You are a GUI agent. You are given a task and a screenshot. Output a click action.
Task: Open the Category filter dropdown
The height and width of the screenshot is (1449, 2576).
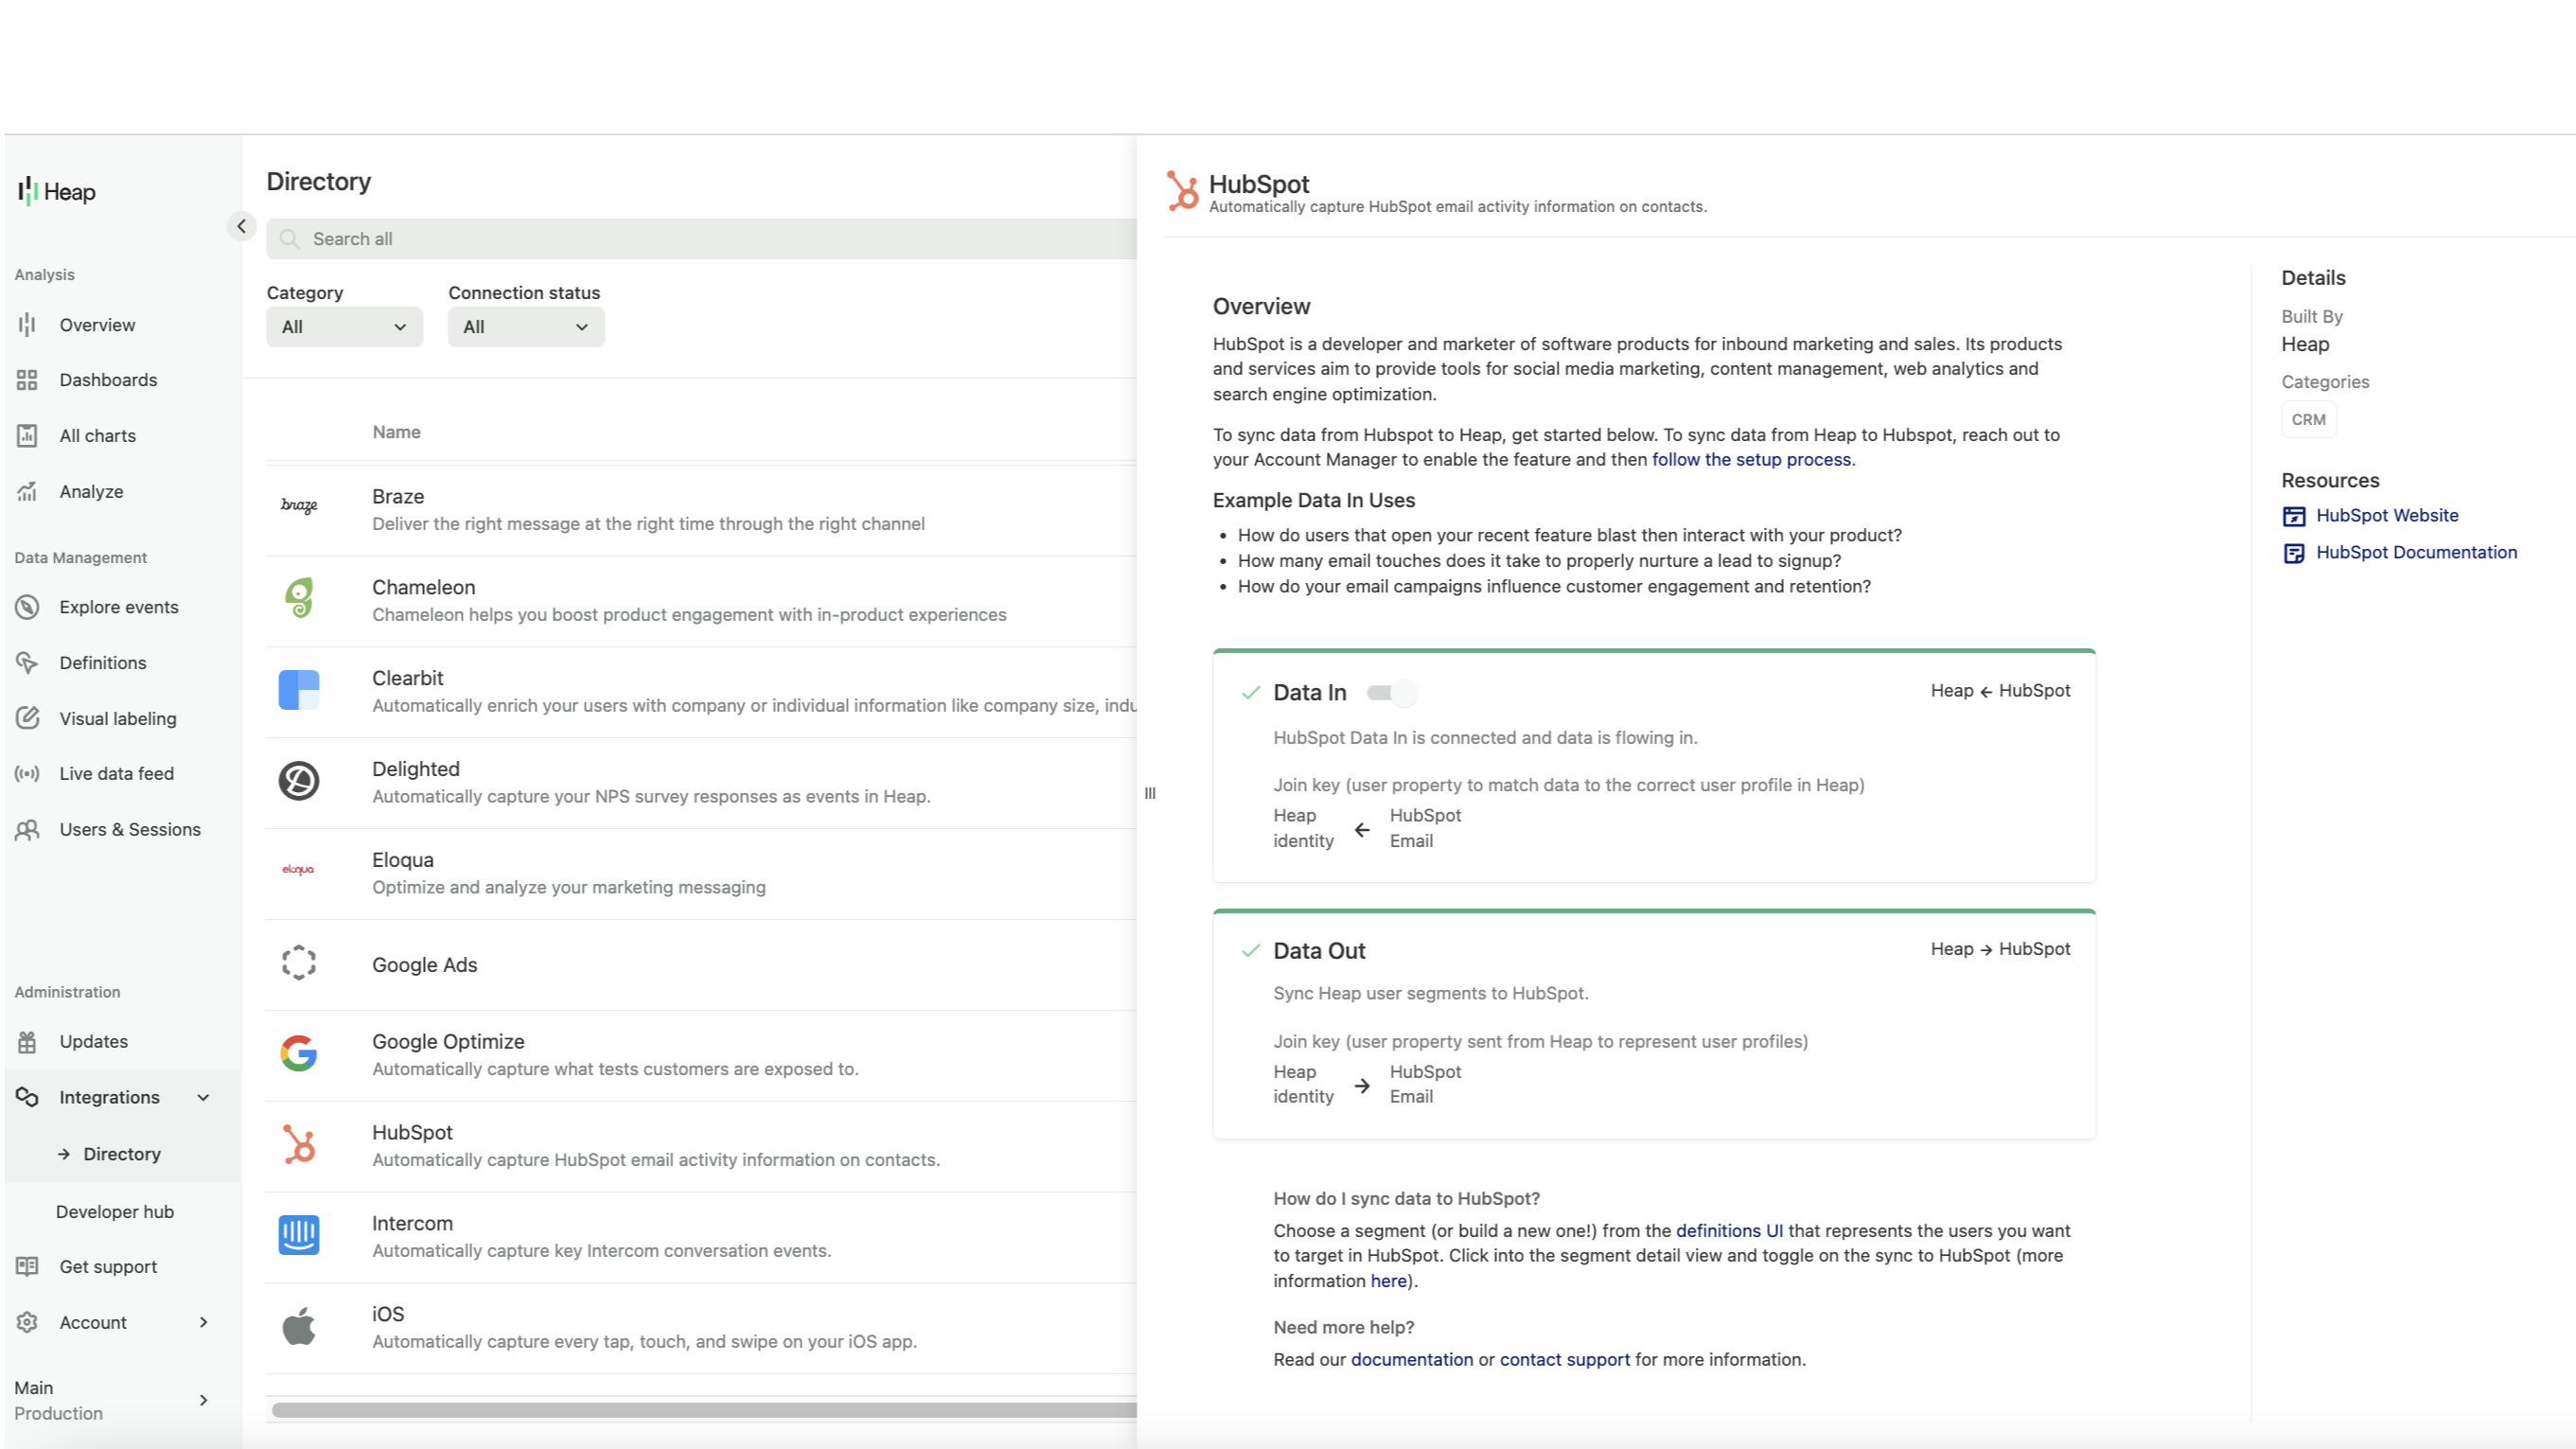coord(344,326)
